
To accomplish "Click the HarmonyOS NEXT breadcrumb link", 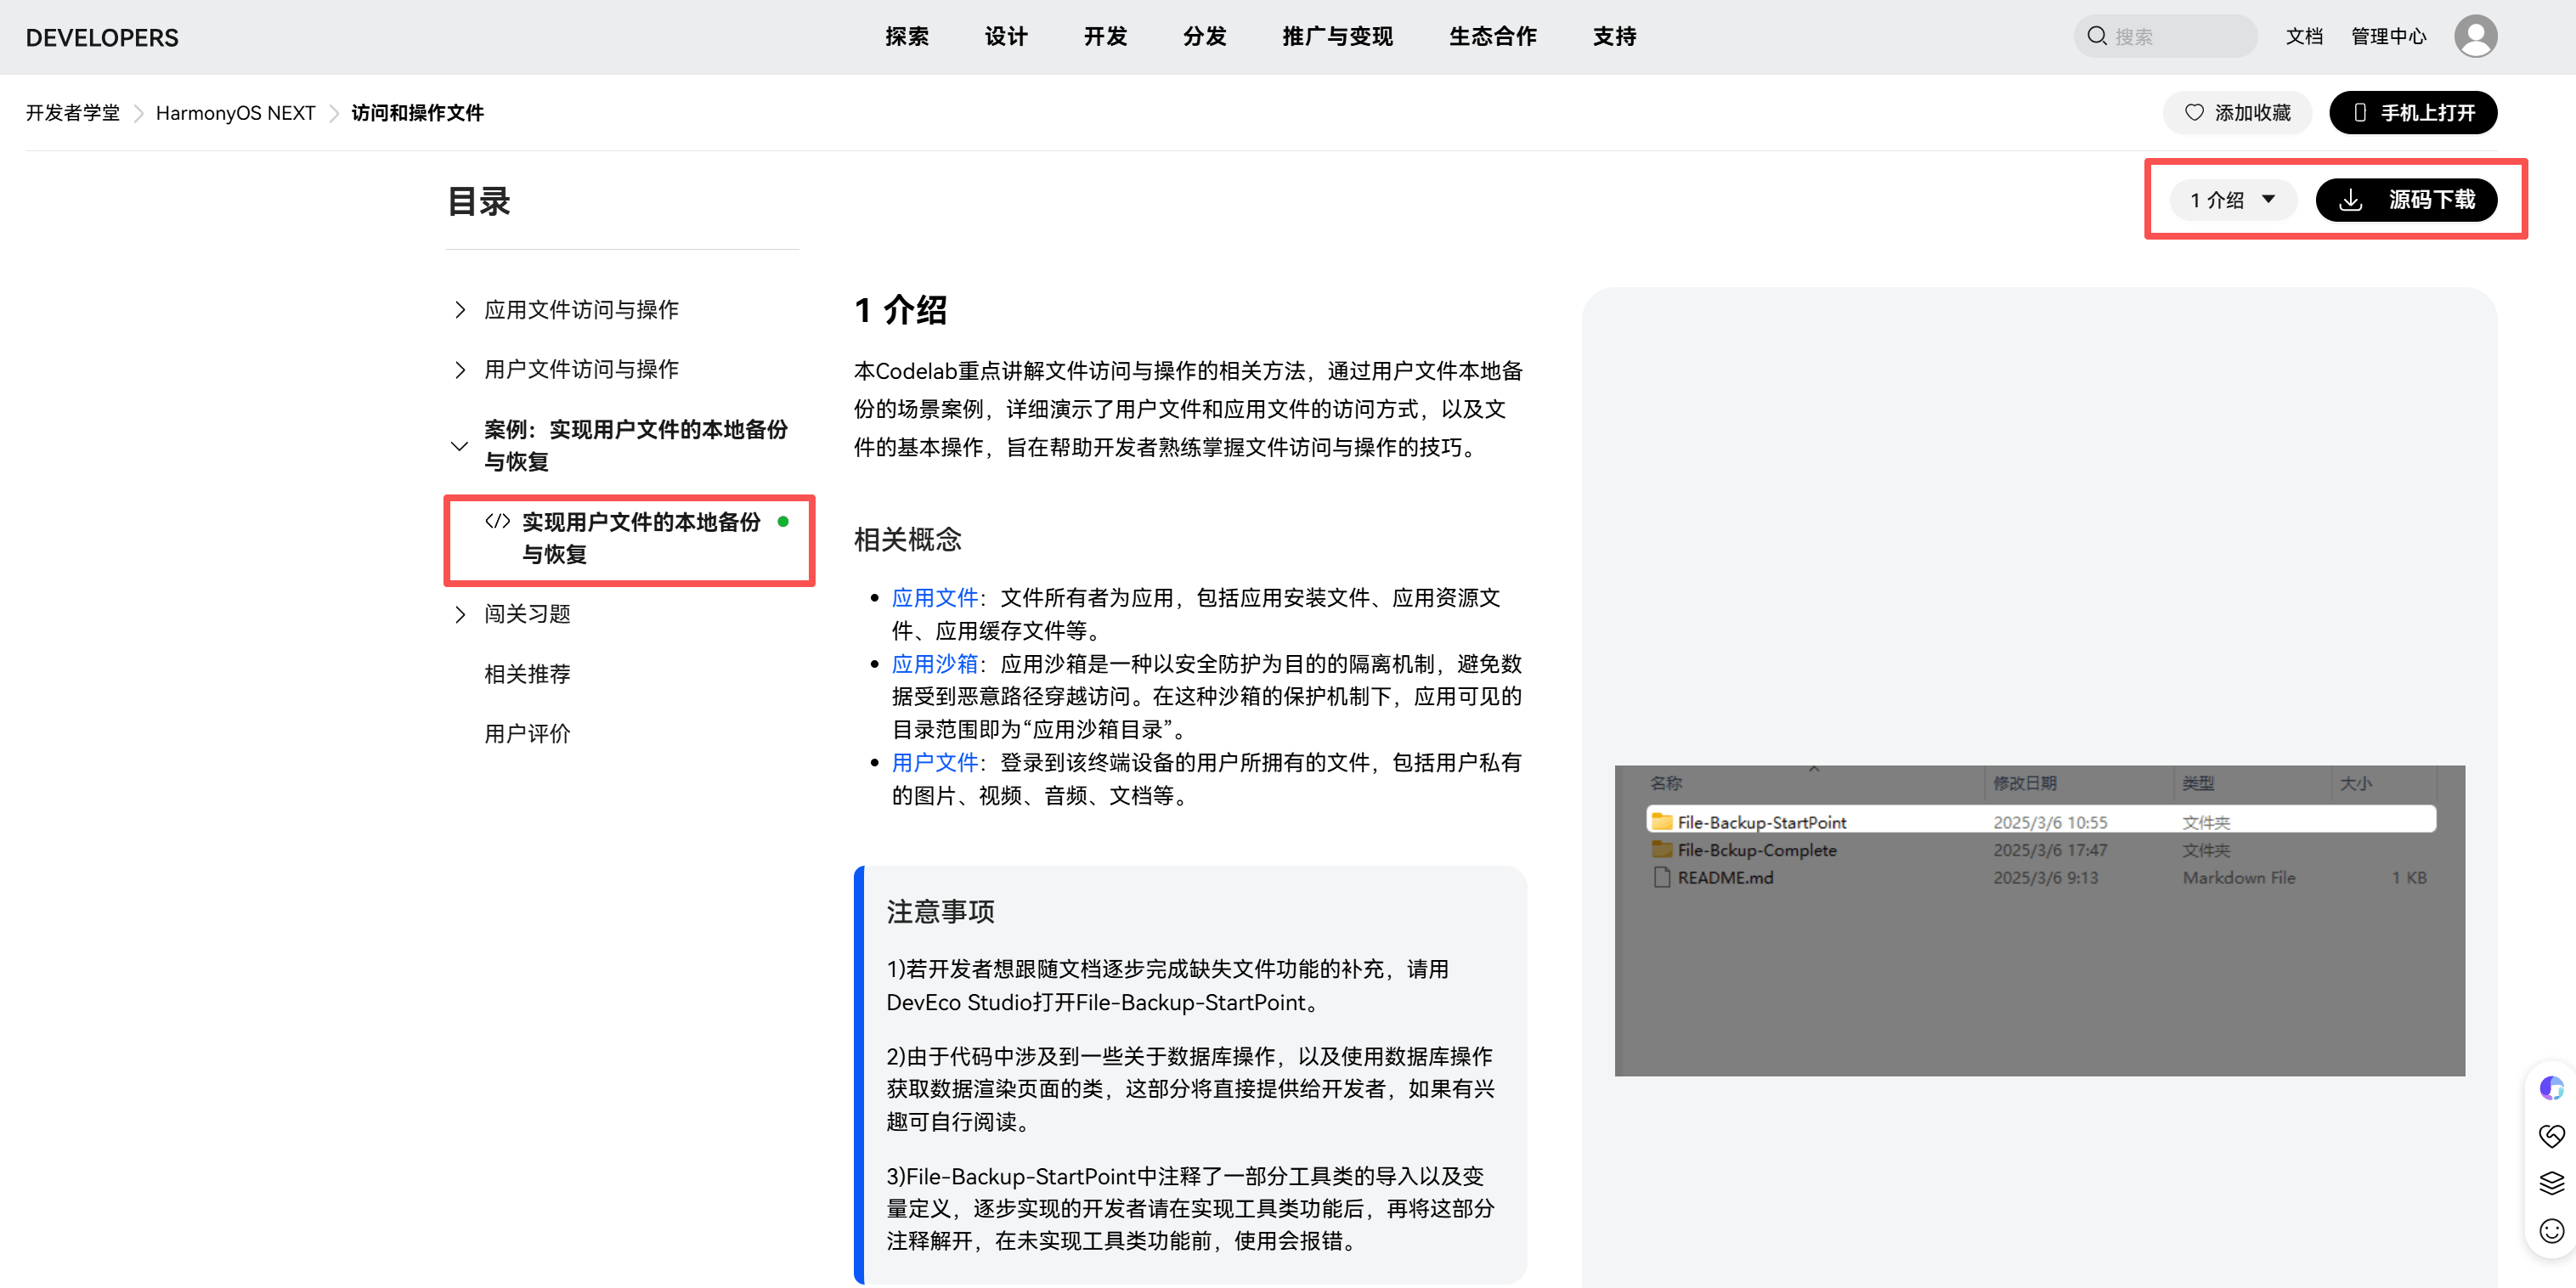I will (235, 113).
